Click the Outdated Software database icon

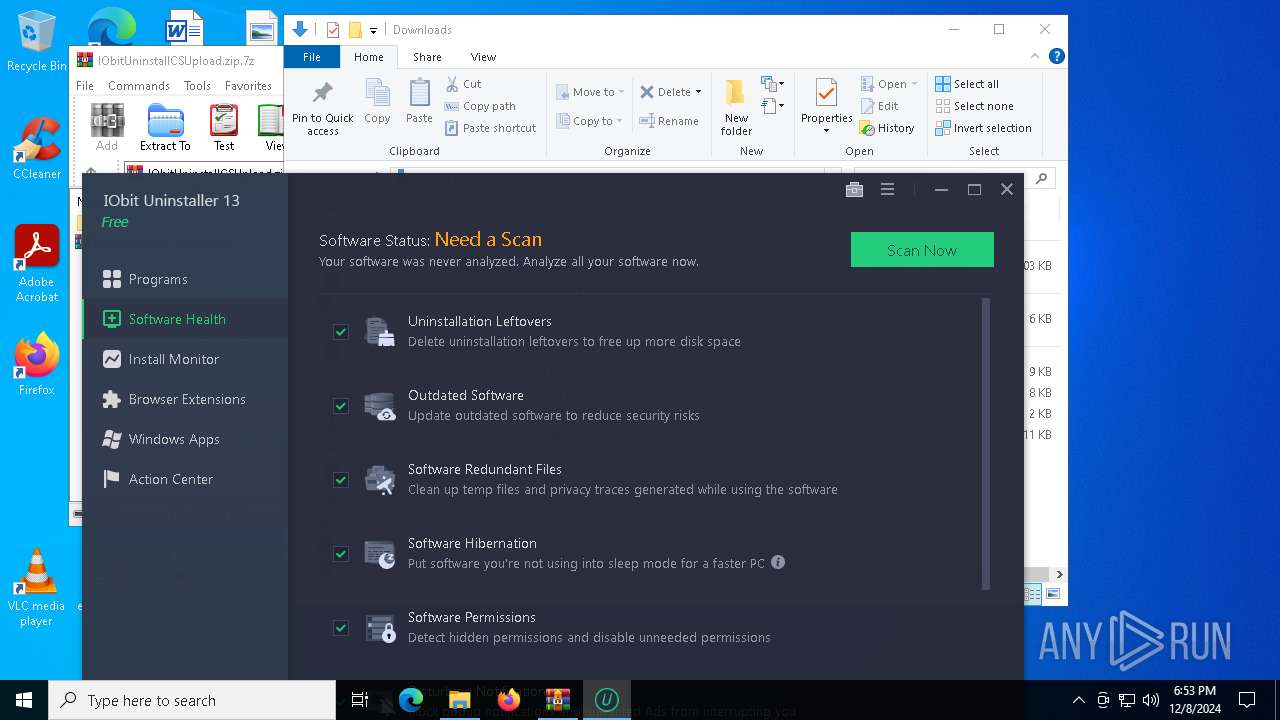click(x=379, y=405)
